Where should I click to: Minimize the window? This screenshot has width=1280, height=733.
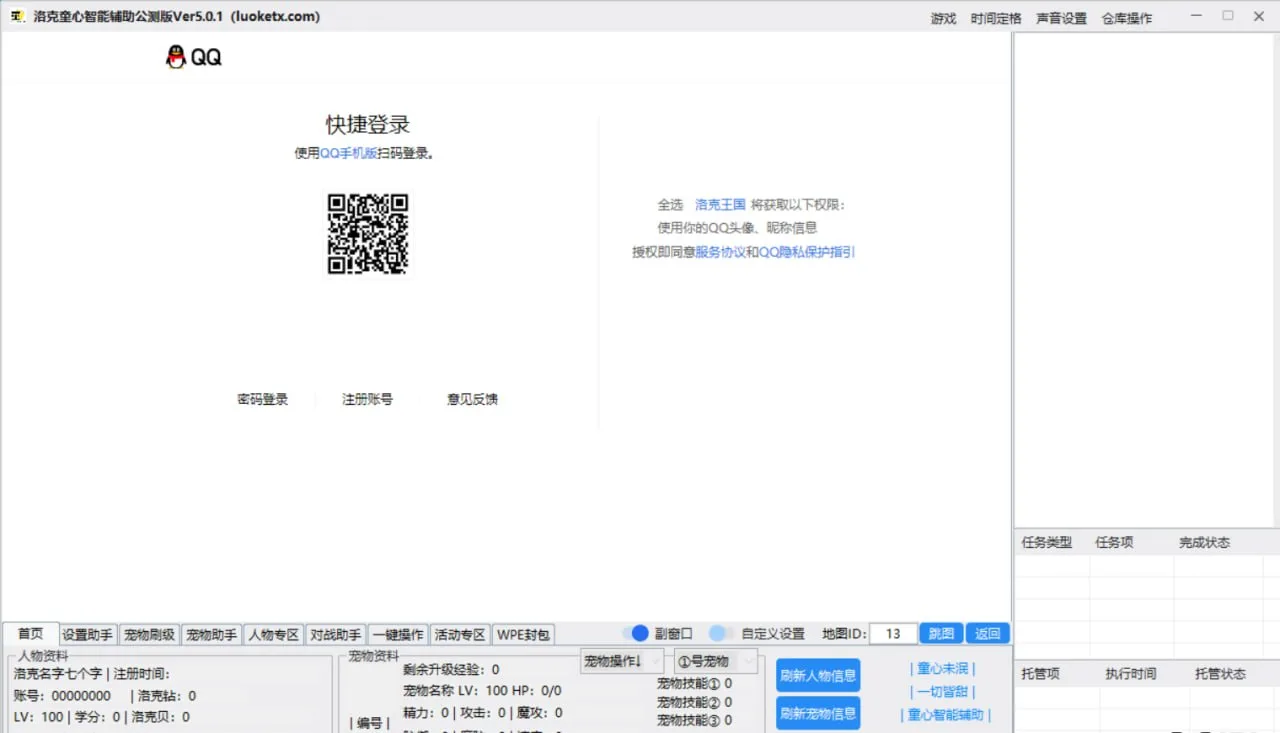1196,16
